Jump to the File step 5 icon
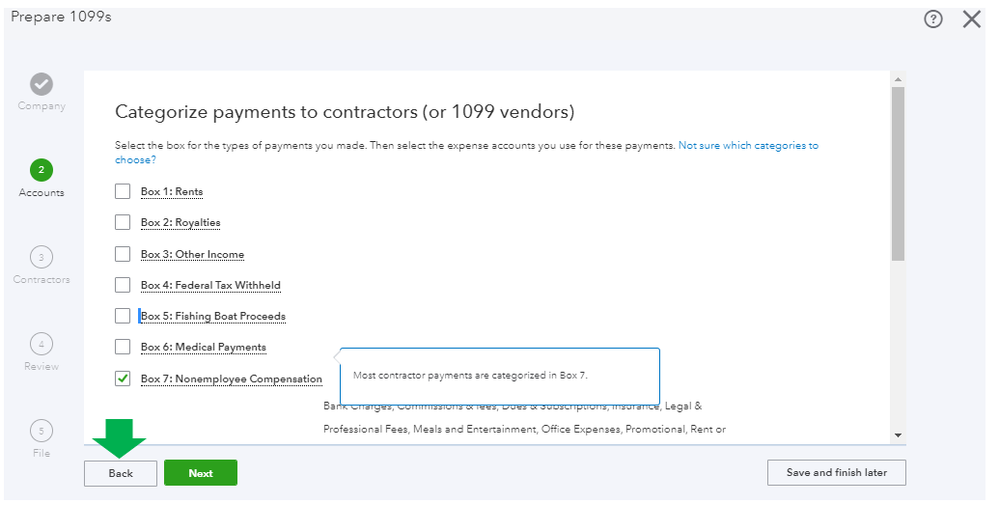Screen dimensions: 999x508 coord(41,431)
